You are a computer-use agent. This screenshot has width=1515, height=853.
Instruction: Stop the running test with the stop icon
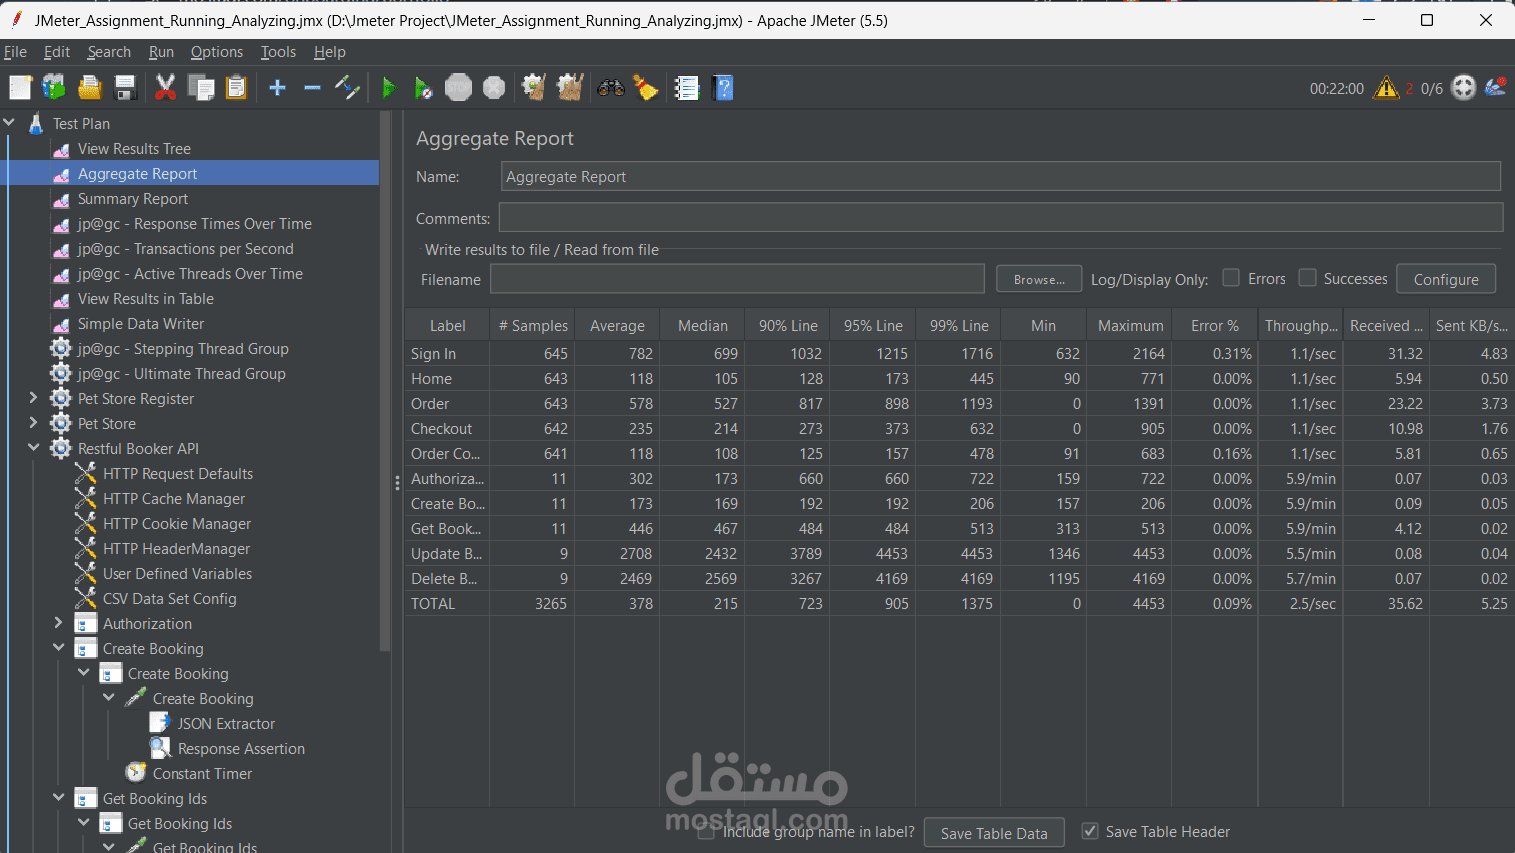458,87
